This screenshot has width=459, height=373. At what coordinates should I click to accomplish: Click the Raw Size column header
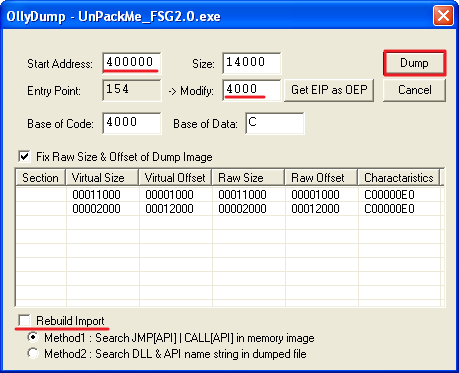(248, 178)
